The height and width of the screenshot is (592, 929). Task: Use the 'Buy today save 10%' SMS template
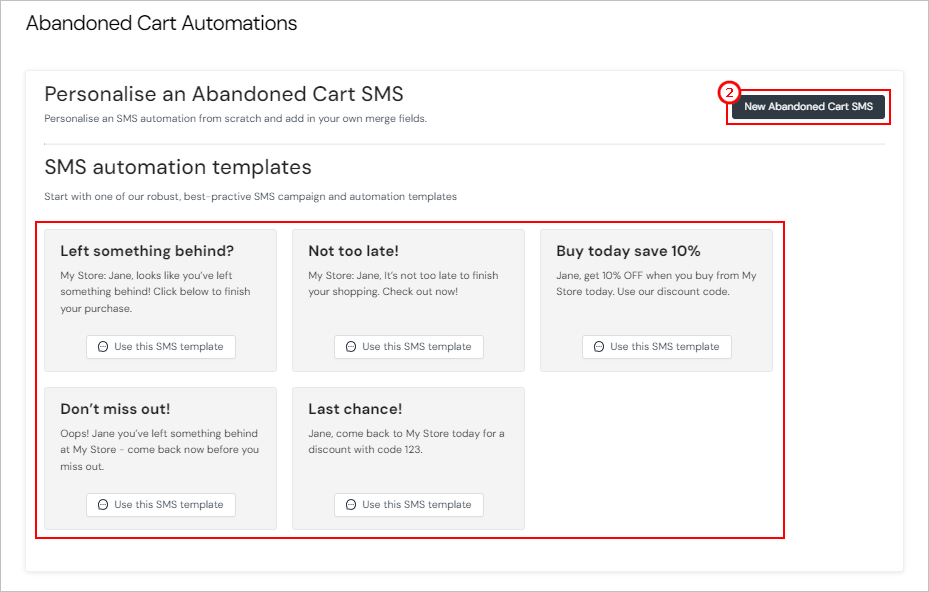click(656, 347)
